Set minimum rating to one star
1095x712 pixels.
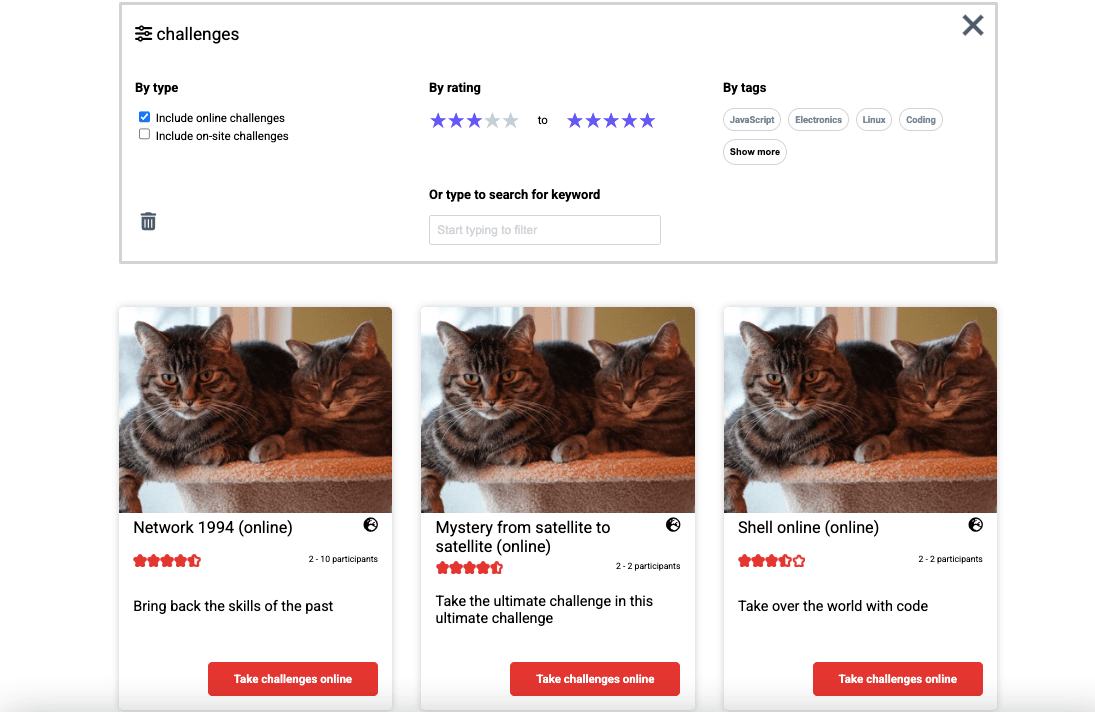(438, 121)
